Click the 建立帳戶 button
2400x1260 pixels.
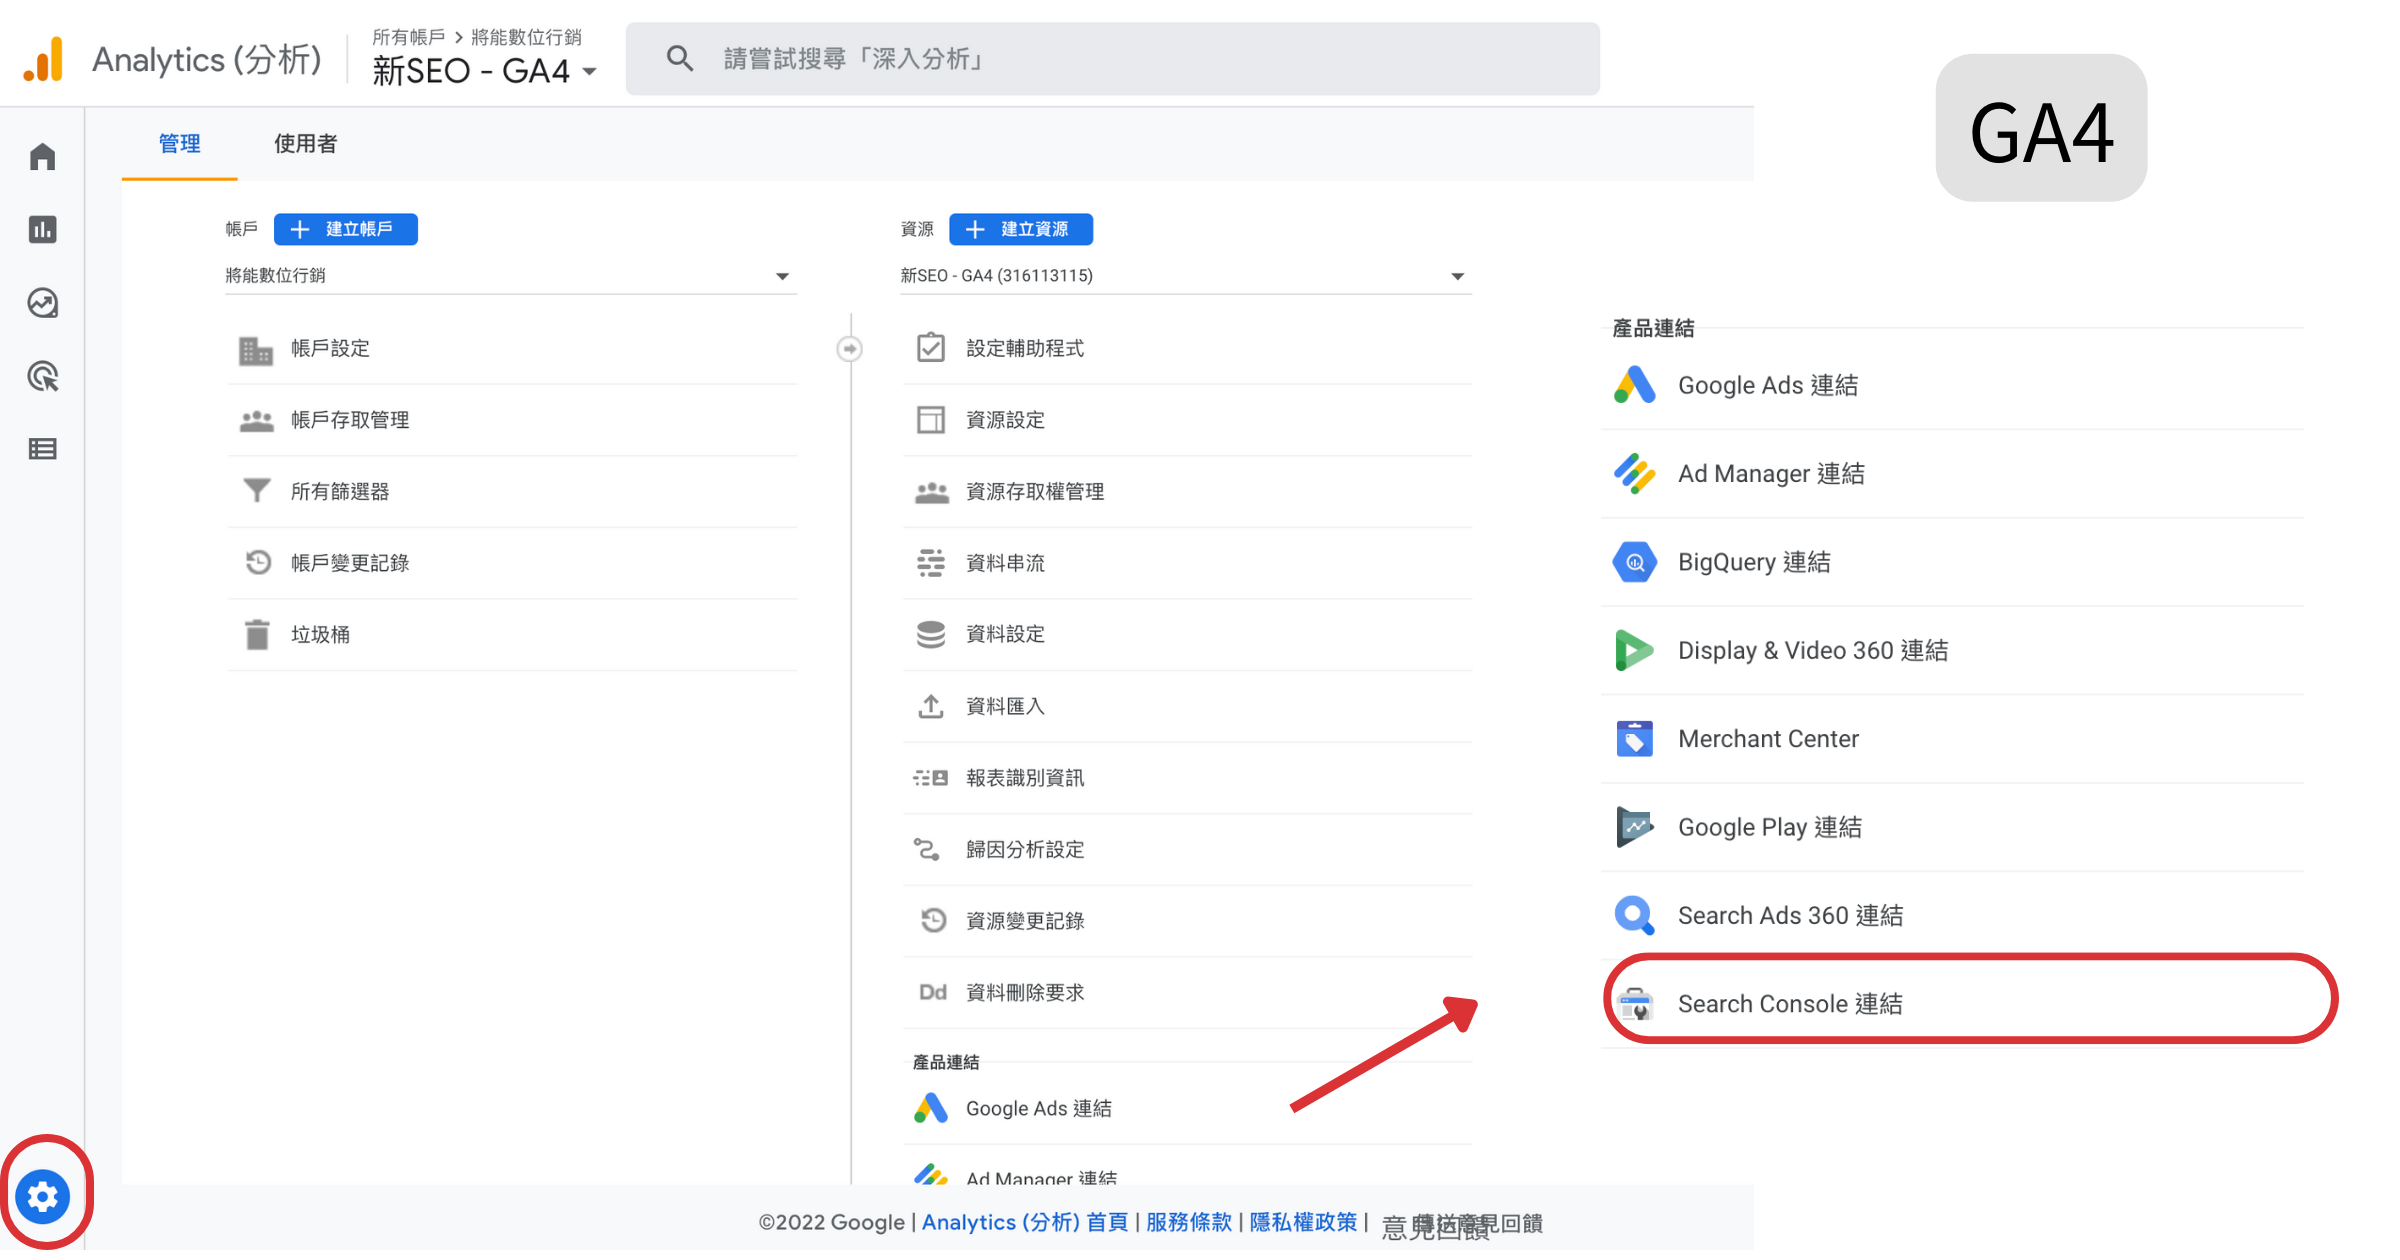point(345,229)
